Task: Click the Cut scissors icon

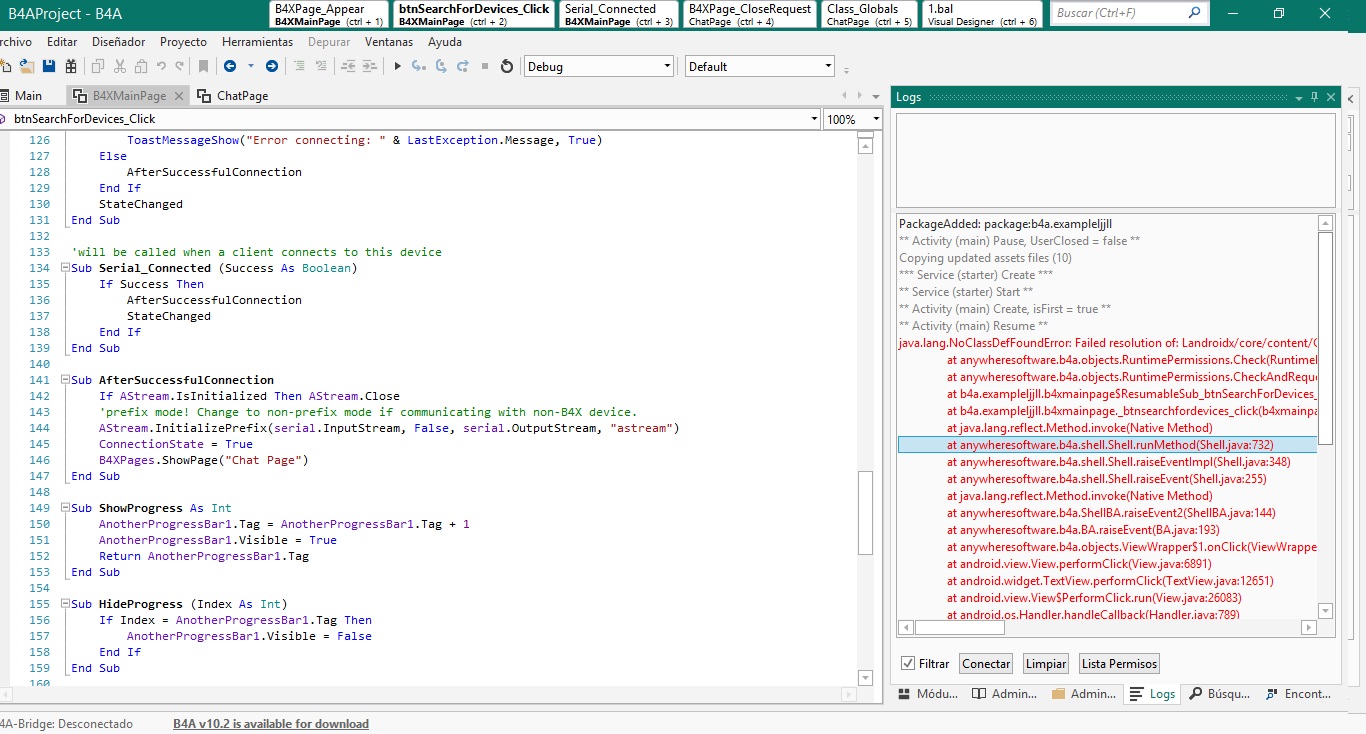Action: (120, 67)
